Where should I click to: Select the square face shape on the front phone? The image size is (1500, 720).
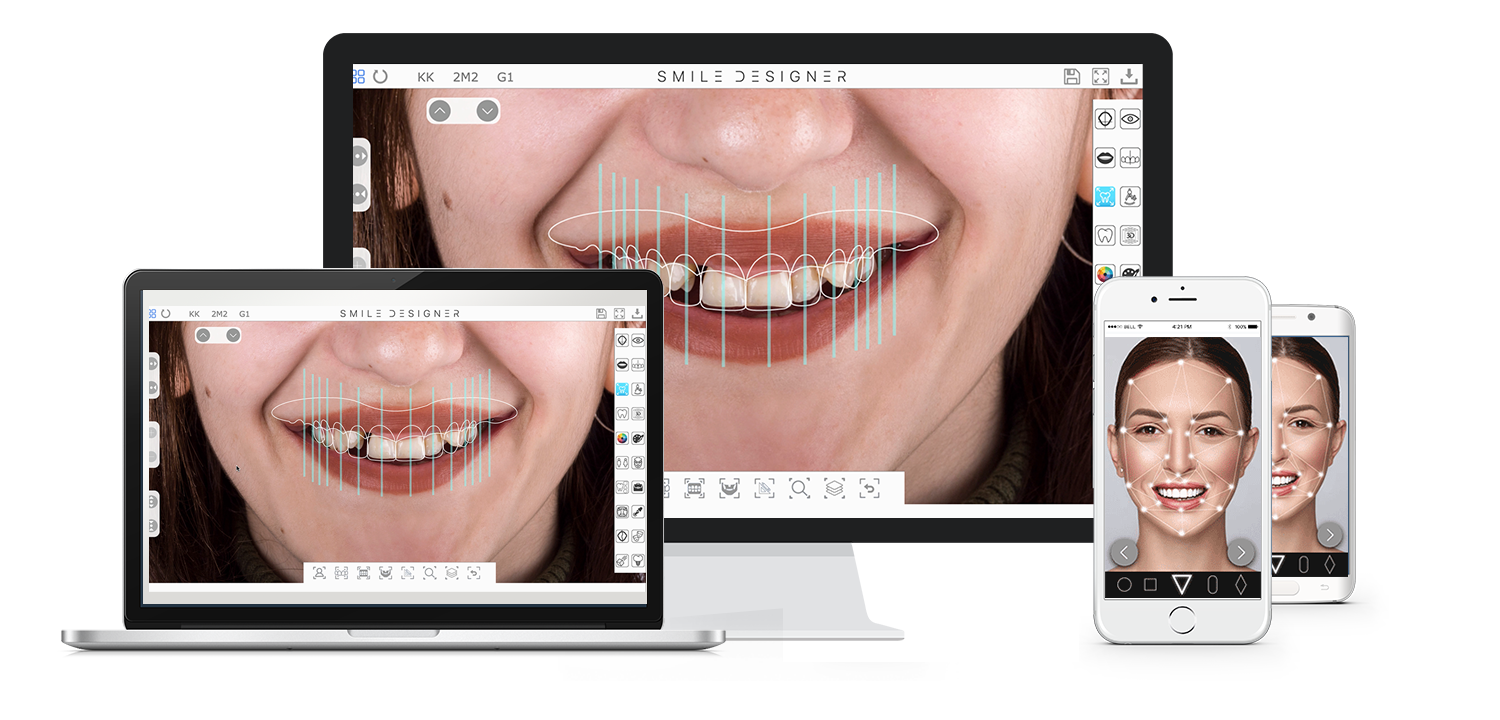pos(1150,585)
